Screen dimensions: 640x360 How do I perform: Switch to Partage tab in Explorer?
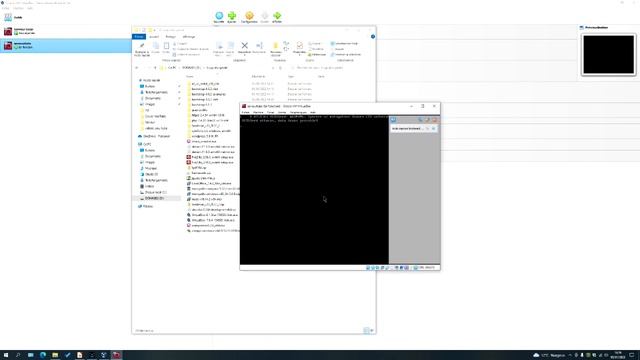[170, 37]
